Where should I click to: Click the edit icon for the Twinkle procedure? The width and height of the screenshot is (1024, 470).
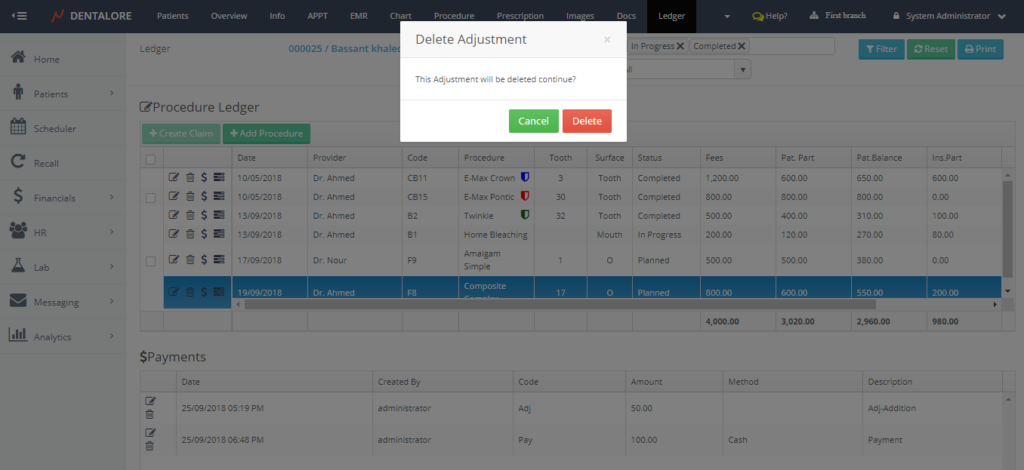pyautogui.click(x=174, y=215)
